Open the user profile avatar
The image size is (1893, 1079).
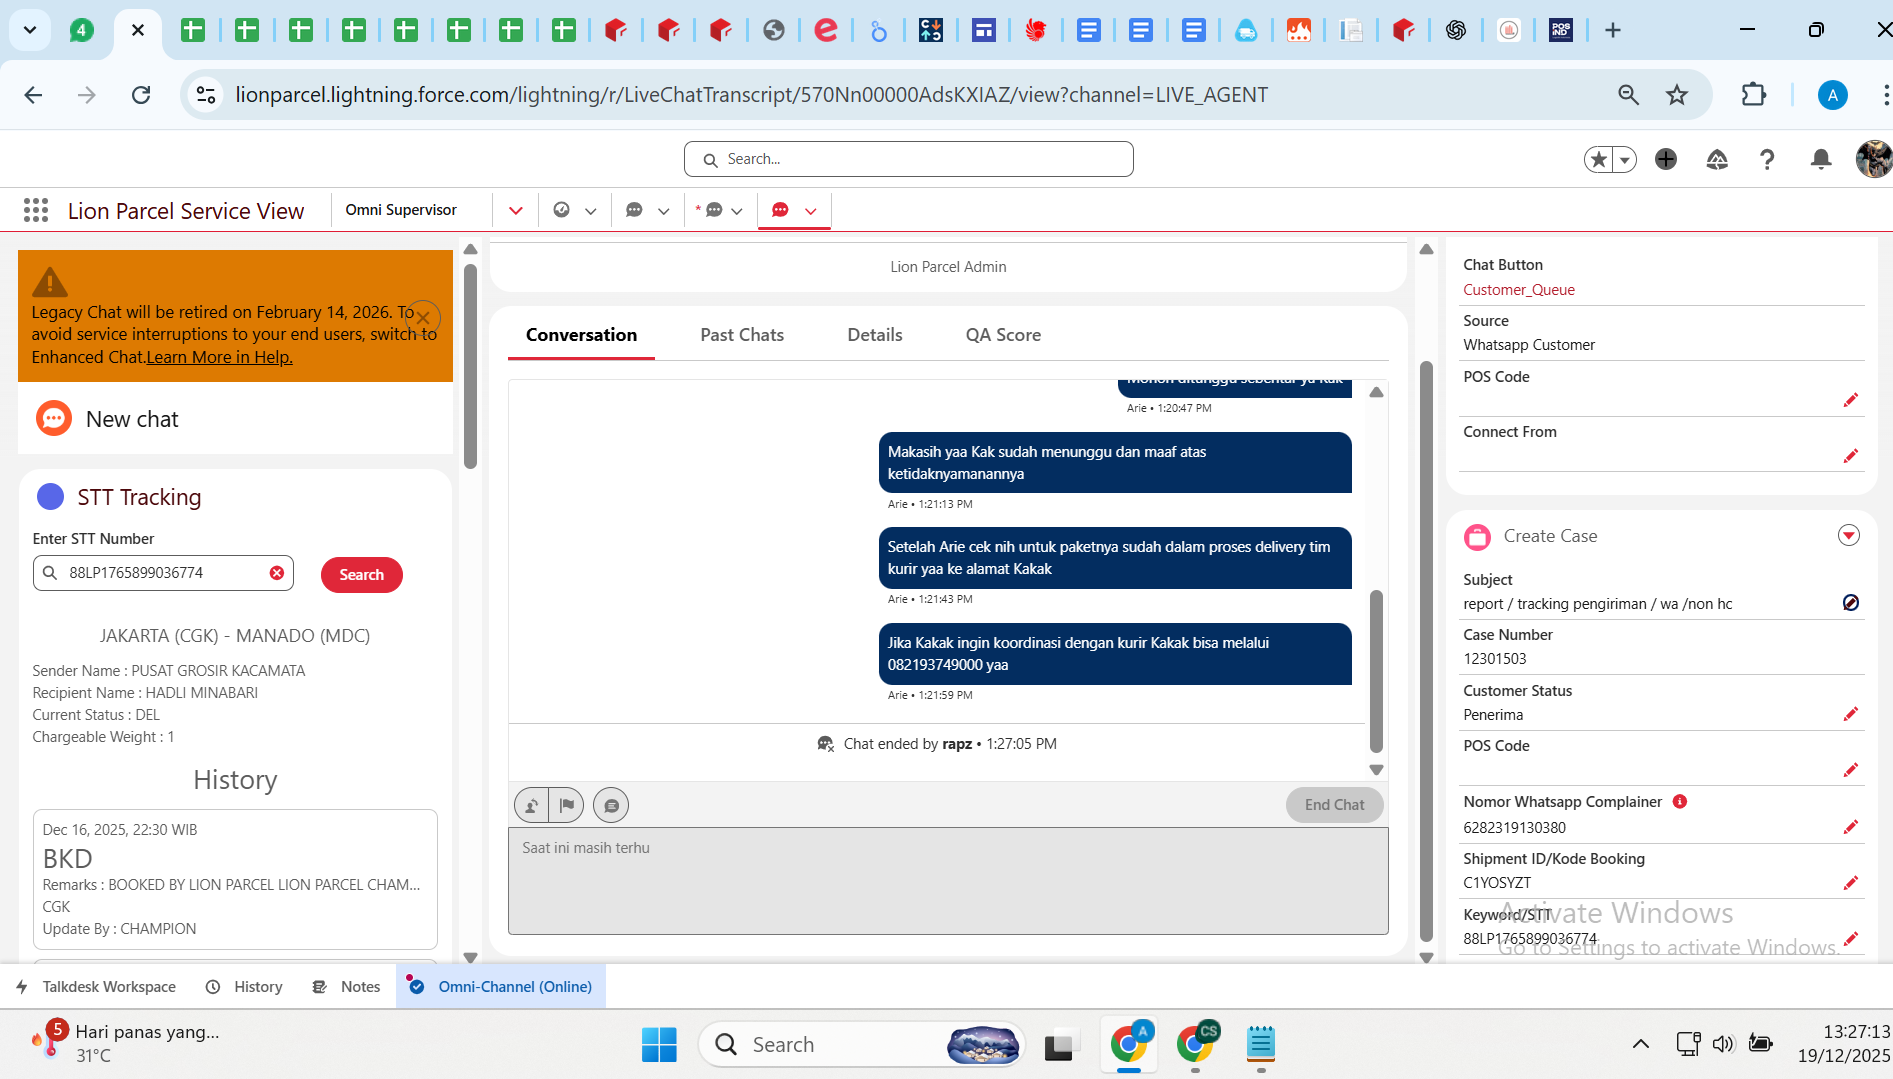pyautogui.click(x=1873, y=159)
